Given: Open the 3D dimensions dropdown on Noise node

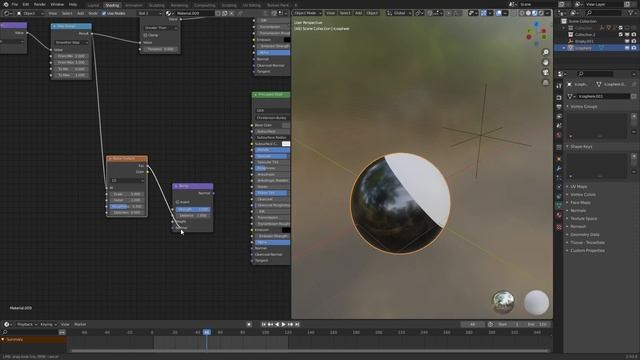Looking at the screenshot, I should 127,180.
